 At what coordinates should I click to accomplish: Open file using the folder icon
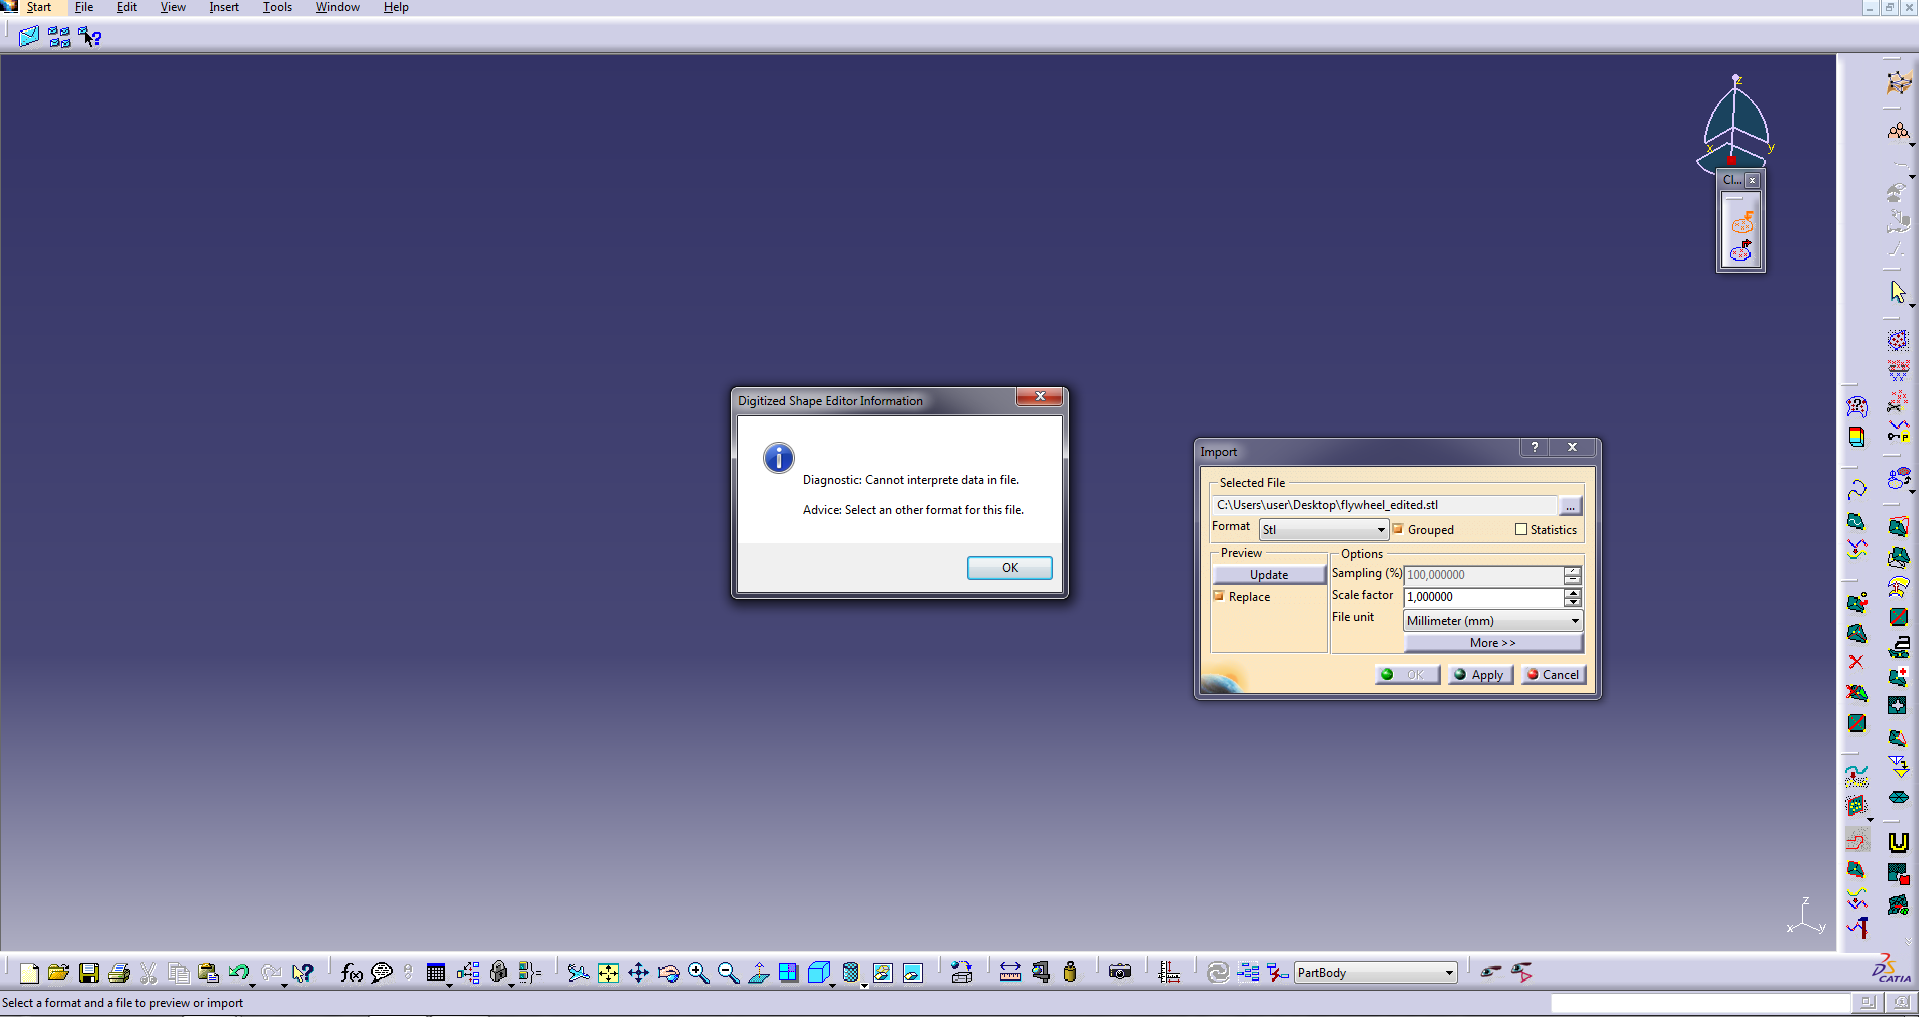pos(58,973)
